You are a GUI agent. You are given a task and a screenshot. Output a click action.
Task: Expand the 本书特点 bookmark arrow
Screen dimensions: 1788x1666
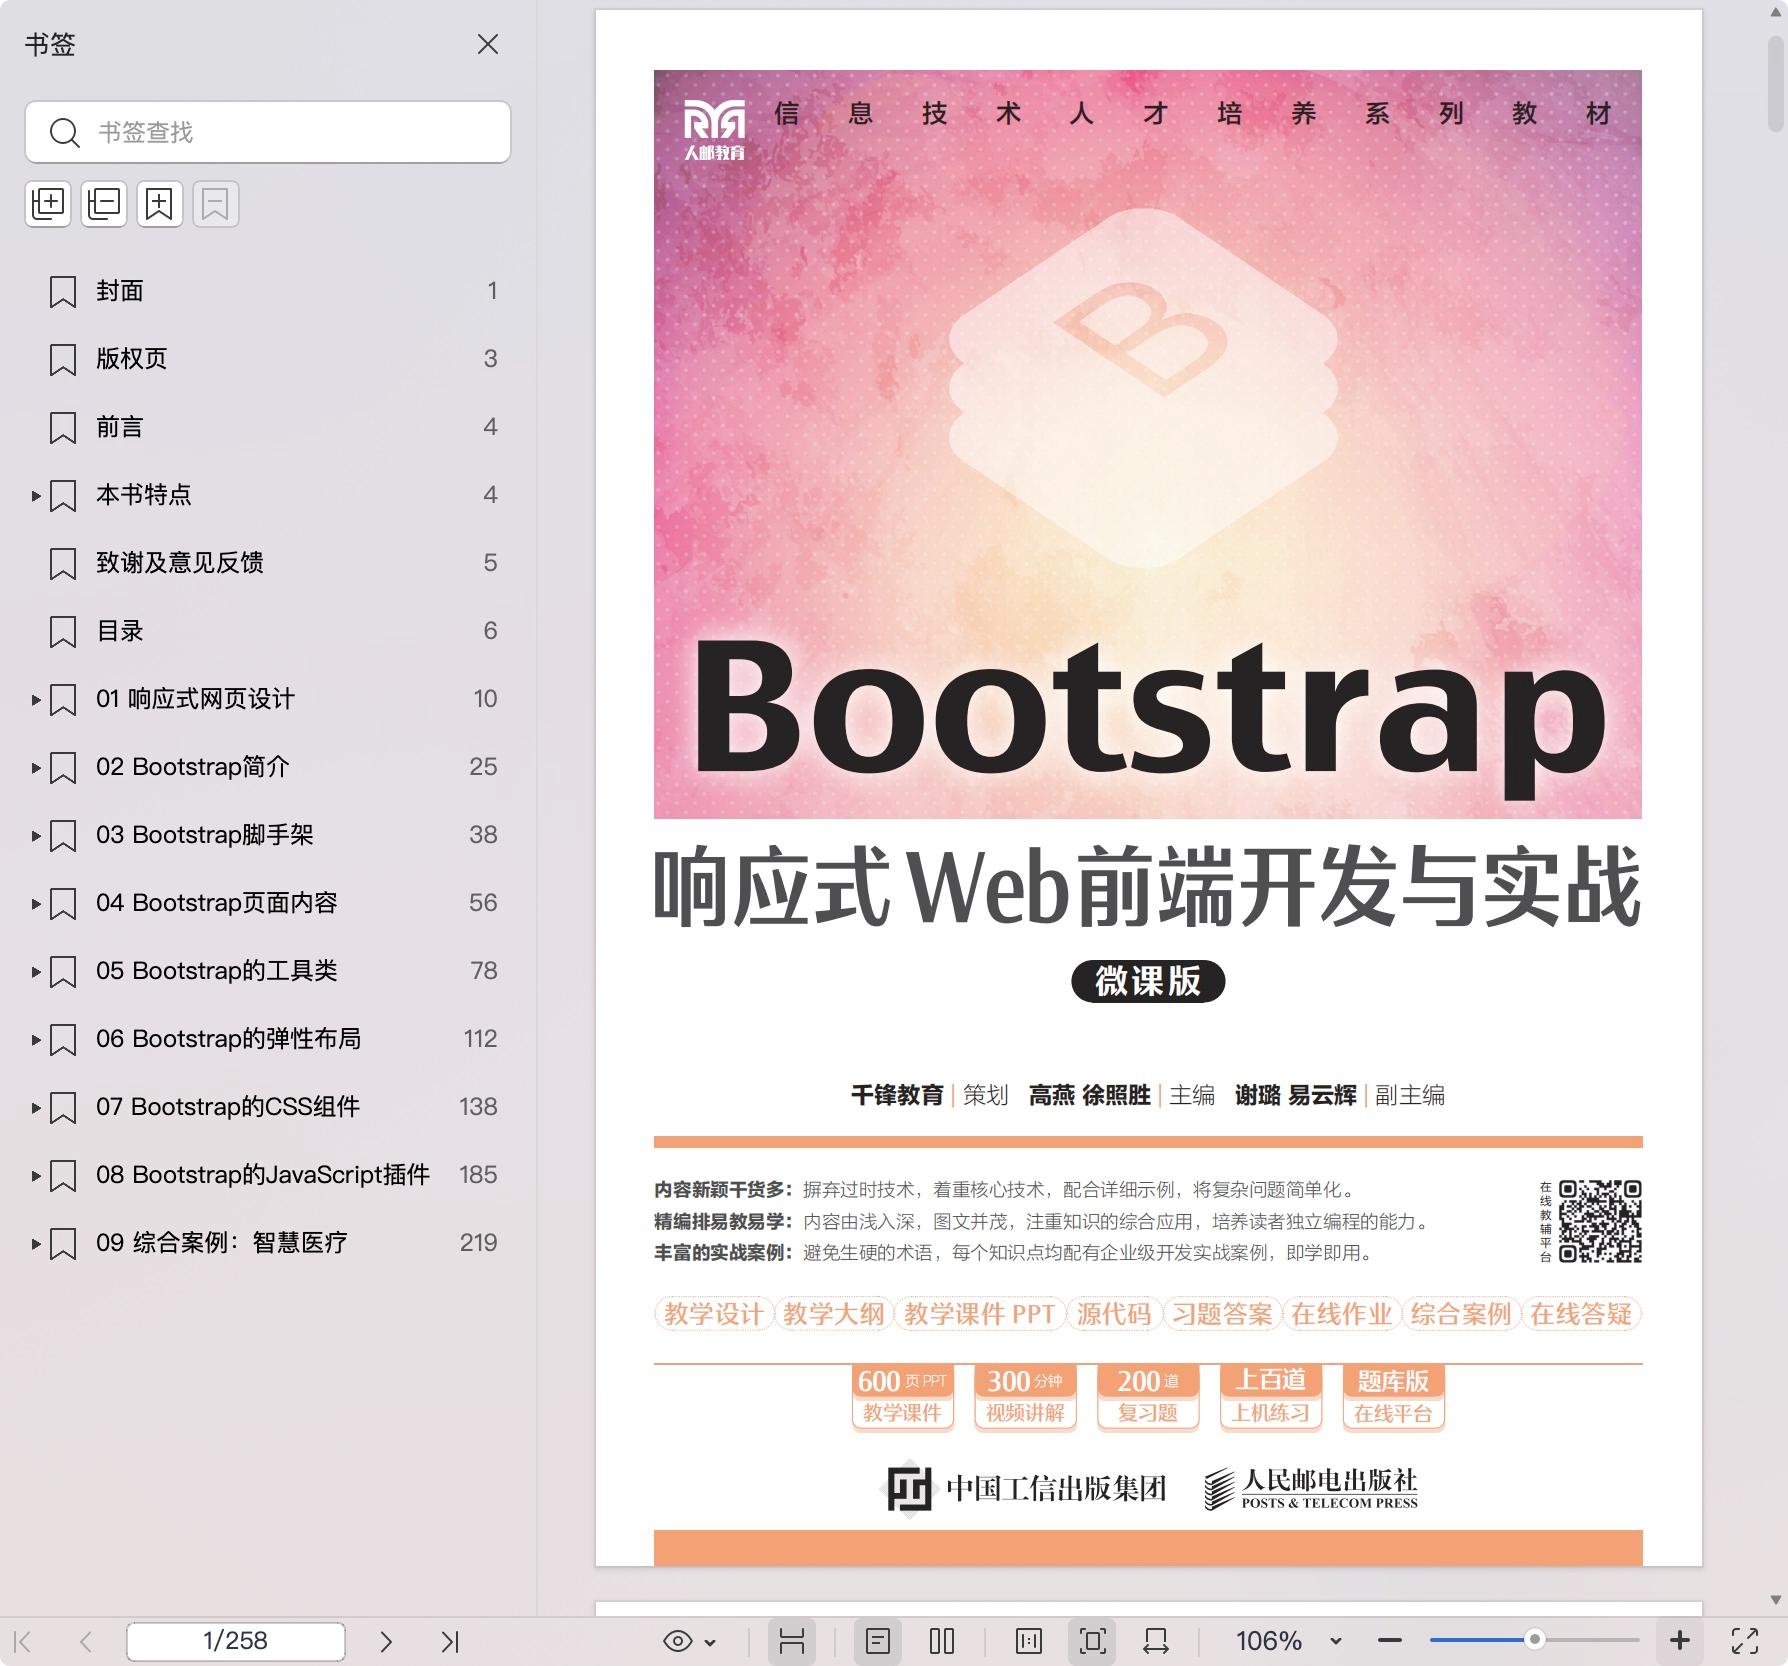(x=35, y=495)
